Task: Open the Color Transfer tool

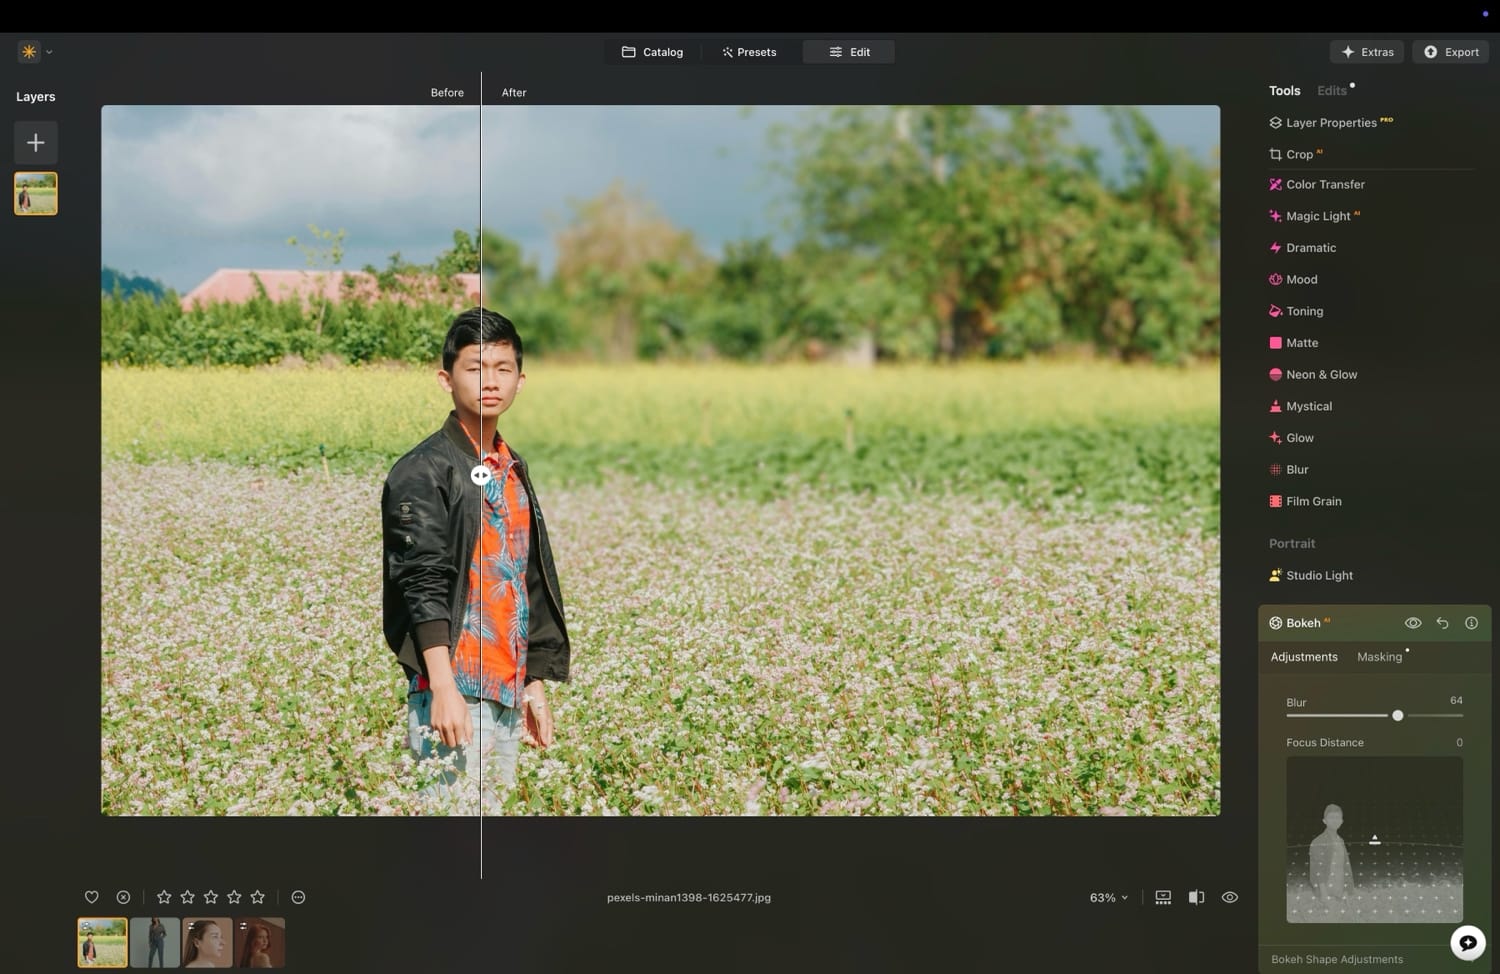Action: (x=1325, y=184)
